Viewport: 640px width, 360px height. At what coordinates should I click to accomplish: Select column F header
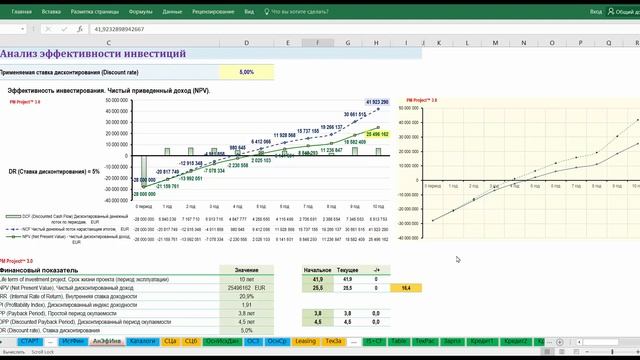pyautogui.click(x=318, y=42)
